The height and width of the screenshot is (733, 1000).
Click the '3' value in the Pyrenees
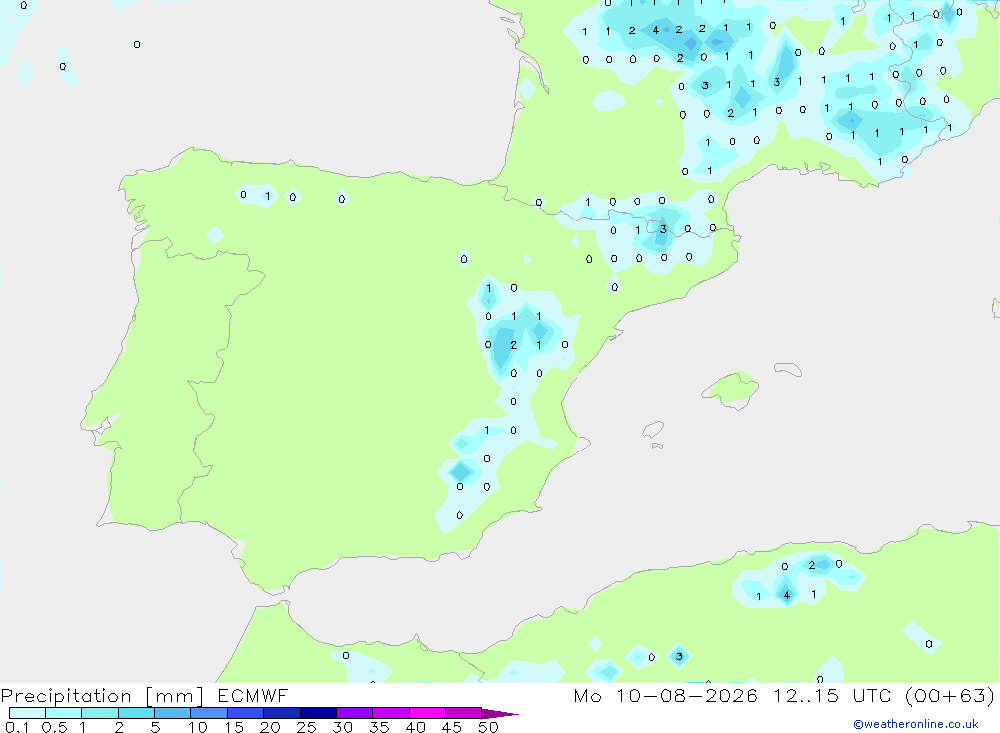tap(663, 229)
